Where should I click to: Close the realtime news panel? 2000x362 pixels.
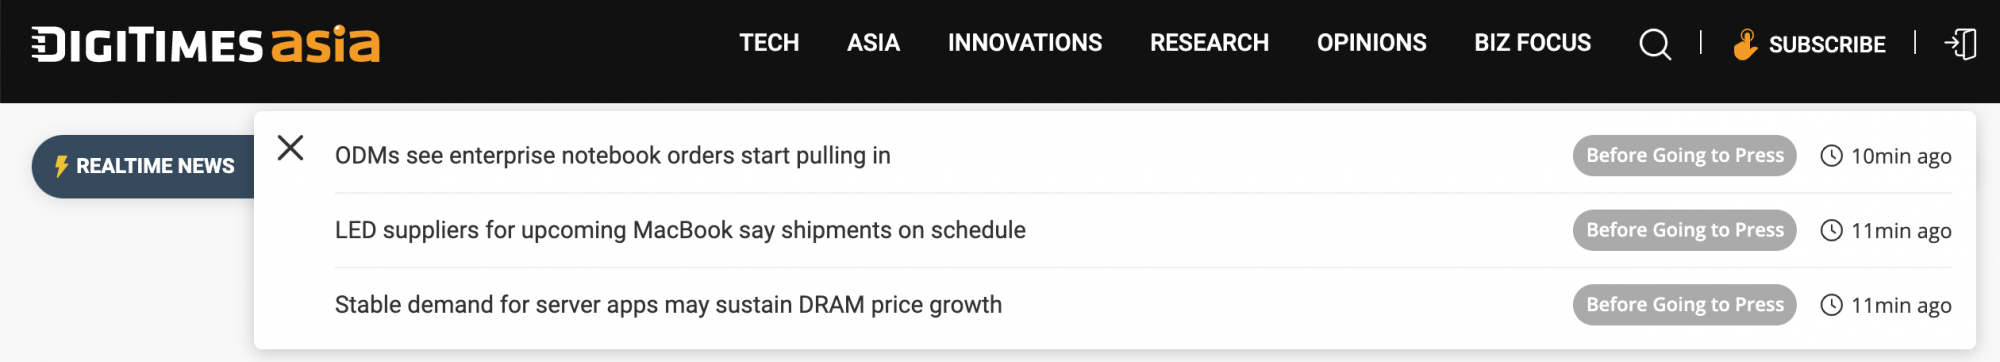click(x=291, y=148)
